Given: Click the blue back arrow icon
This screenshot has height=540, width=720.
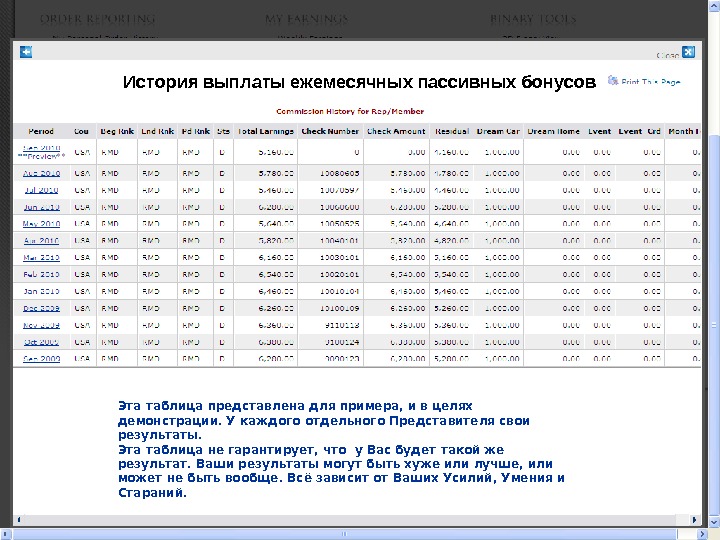Looking at the screenshot, I should tap(26, 52).
